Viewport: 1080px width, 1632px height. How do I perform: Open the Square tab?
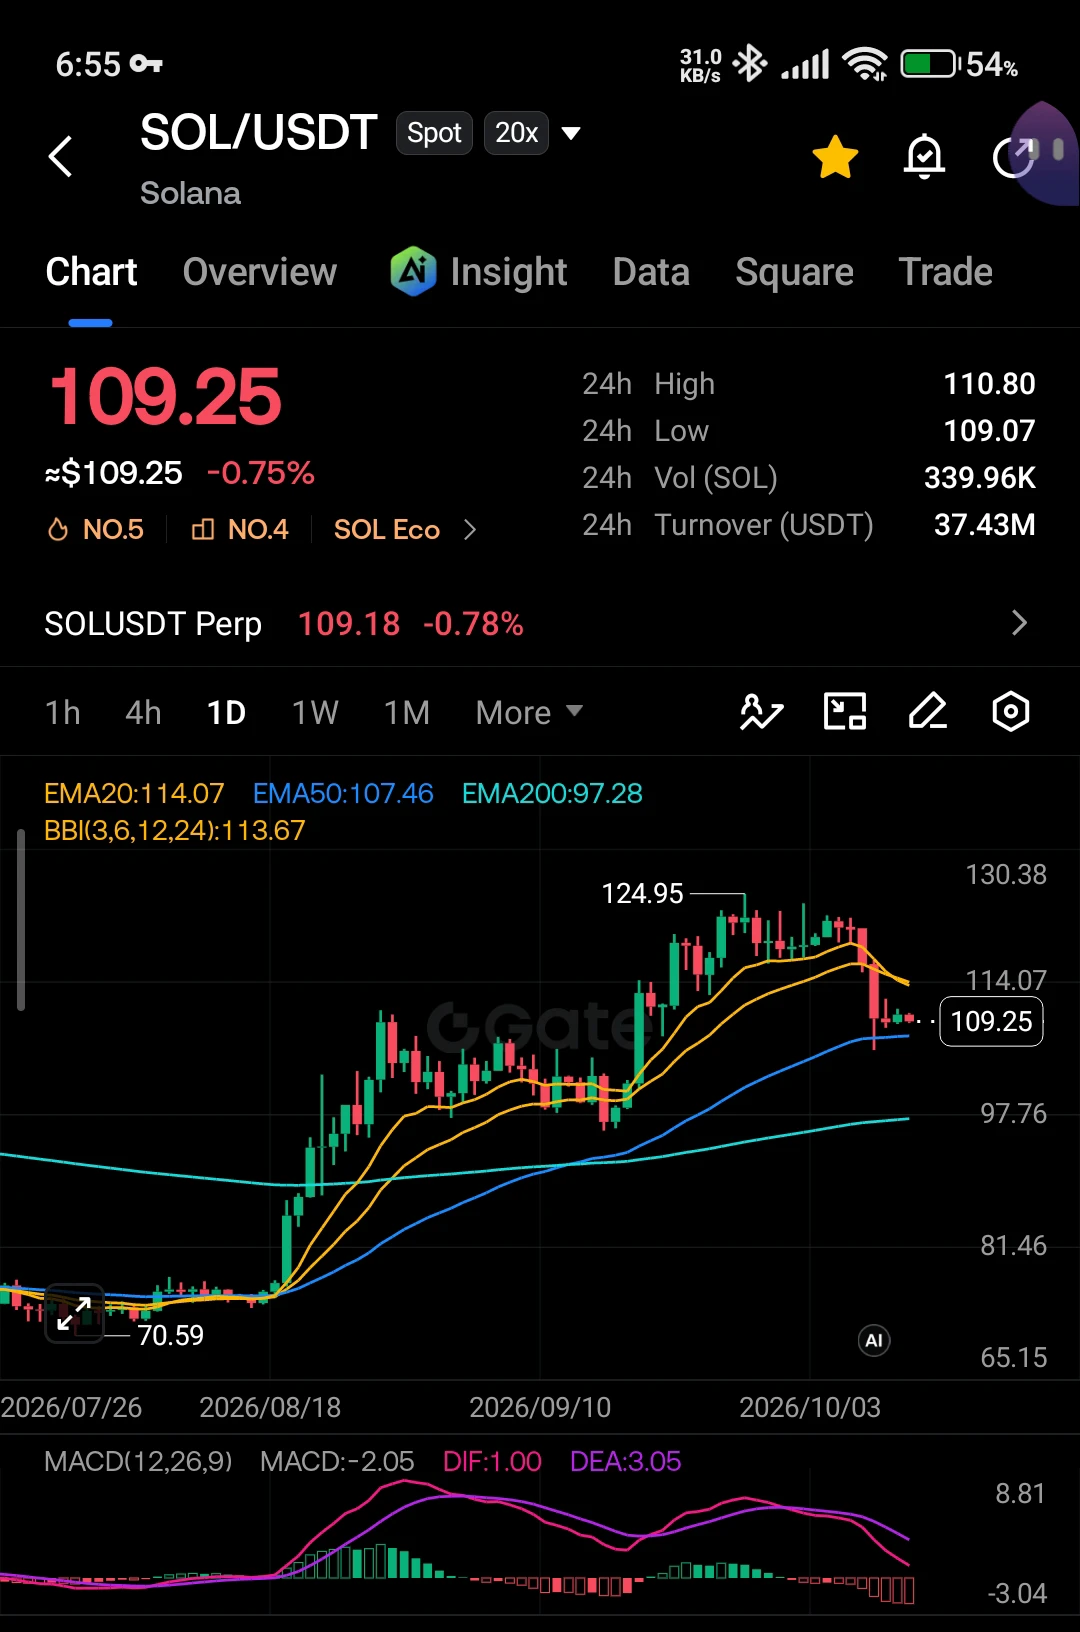794,272
